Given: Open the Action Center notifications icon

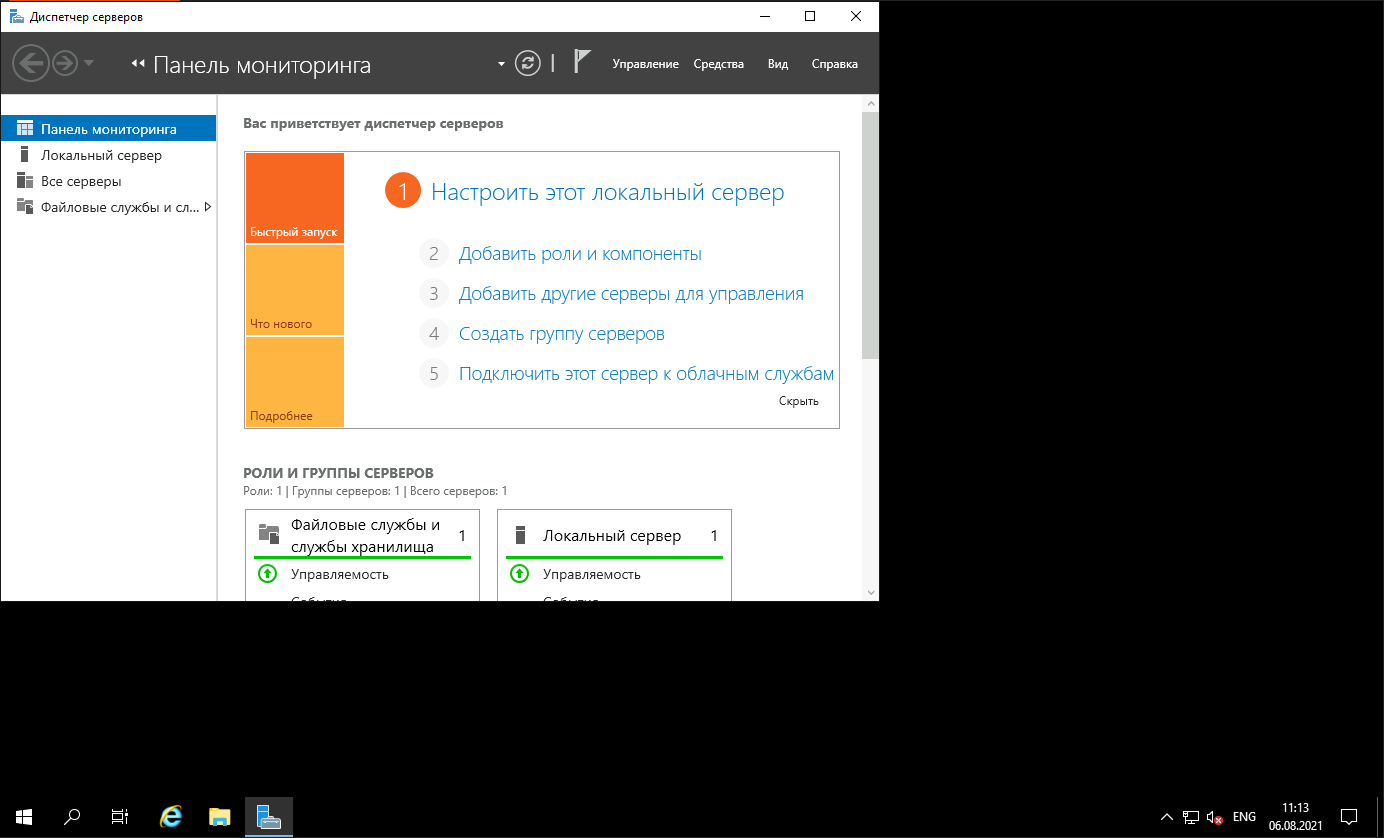Looking at the screenshot, I should (x=1348, y=817).
